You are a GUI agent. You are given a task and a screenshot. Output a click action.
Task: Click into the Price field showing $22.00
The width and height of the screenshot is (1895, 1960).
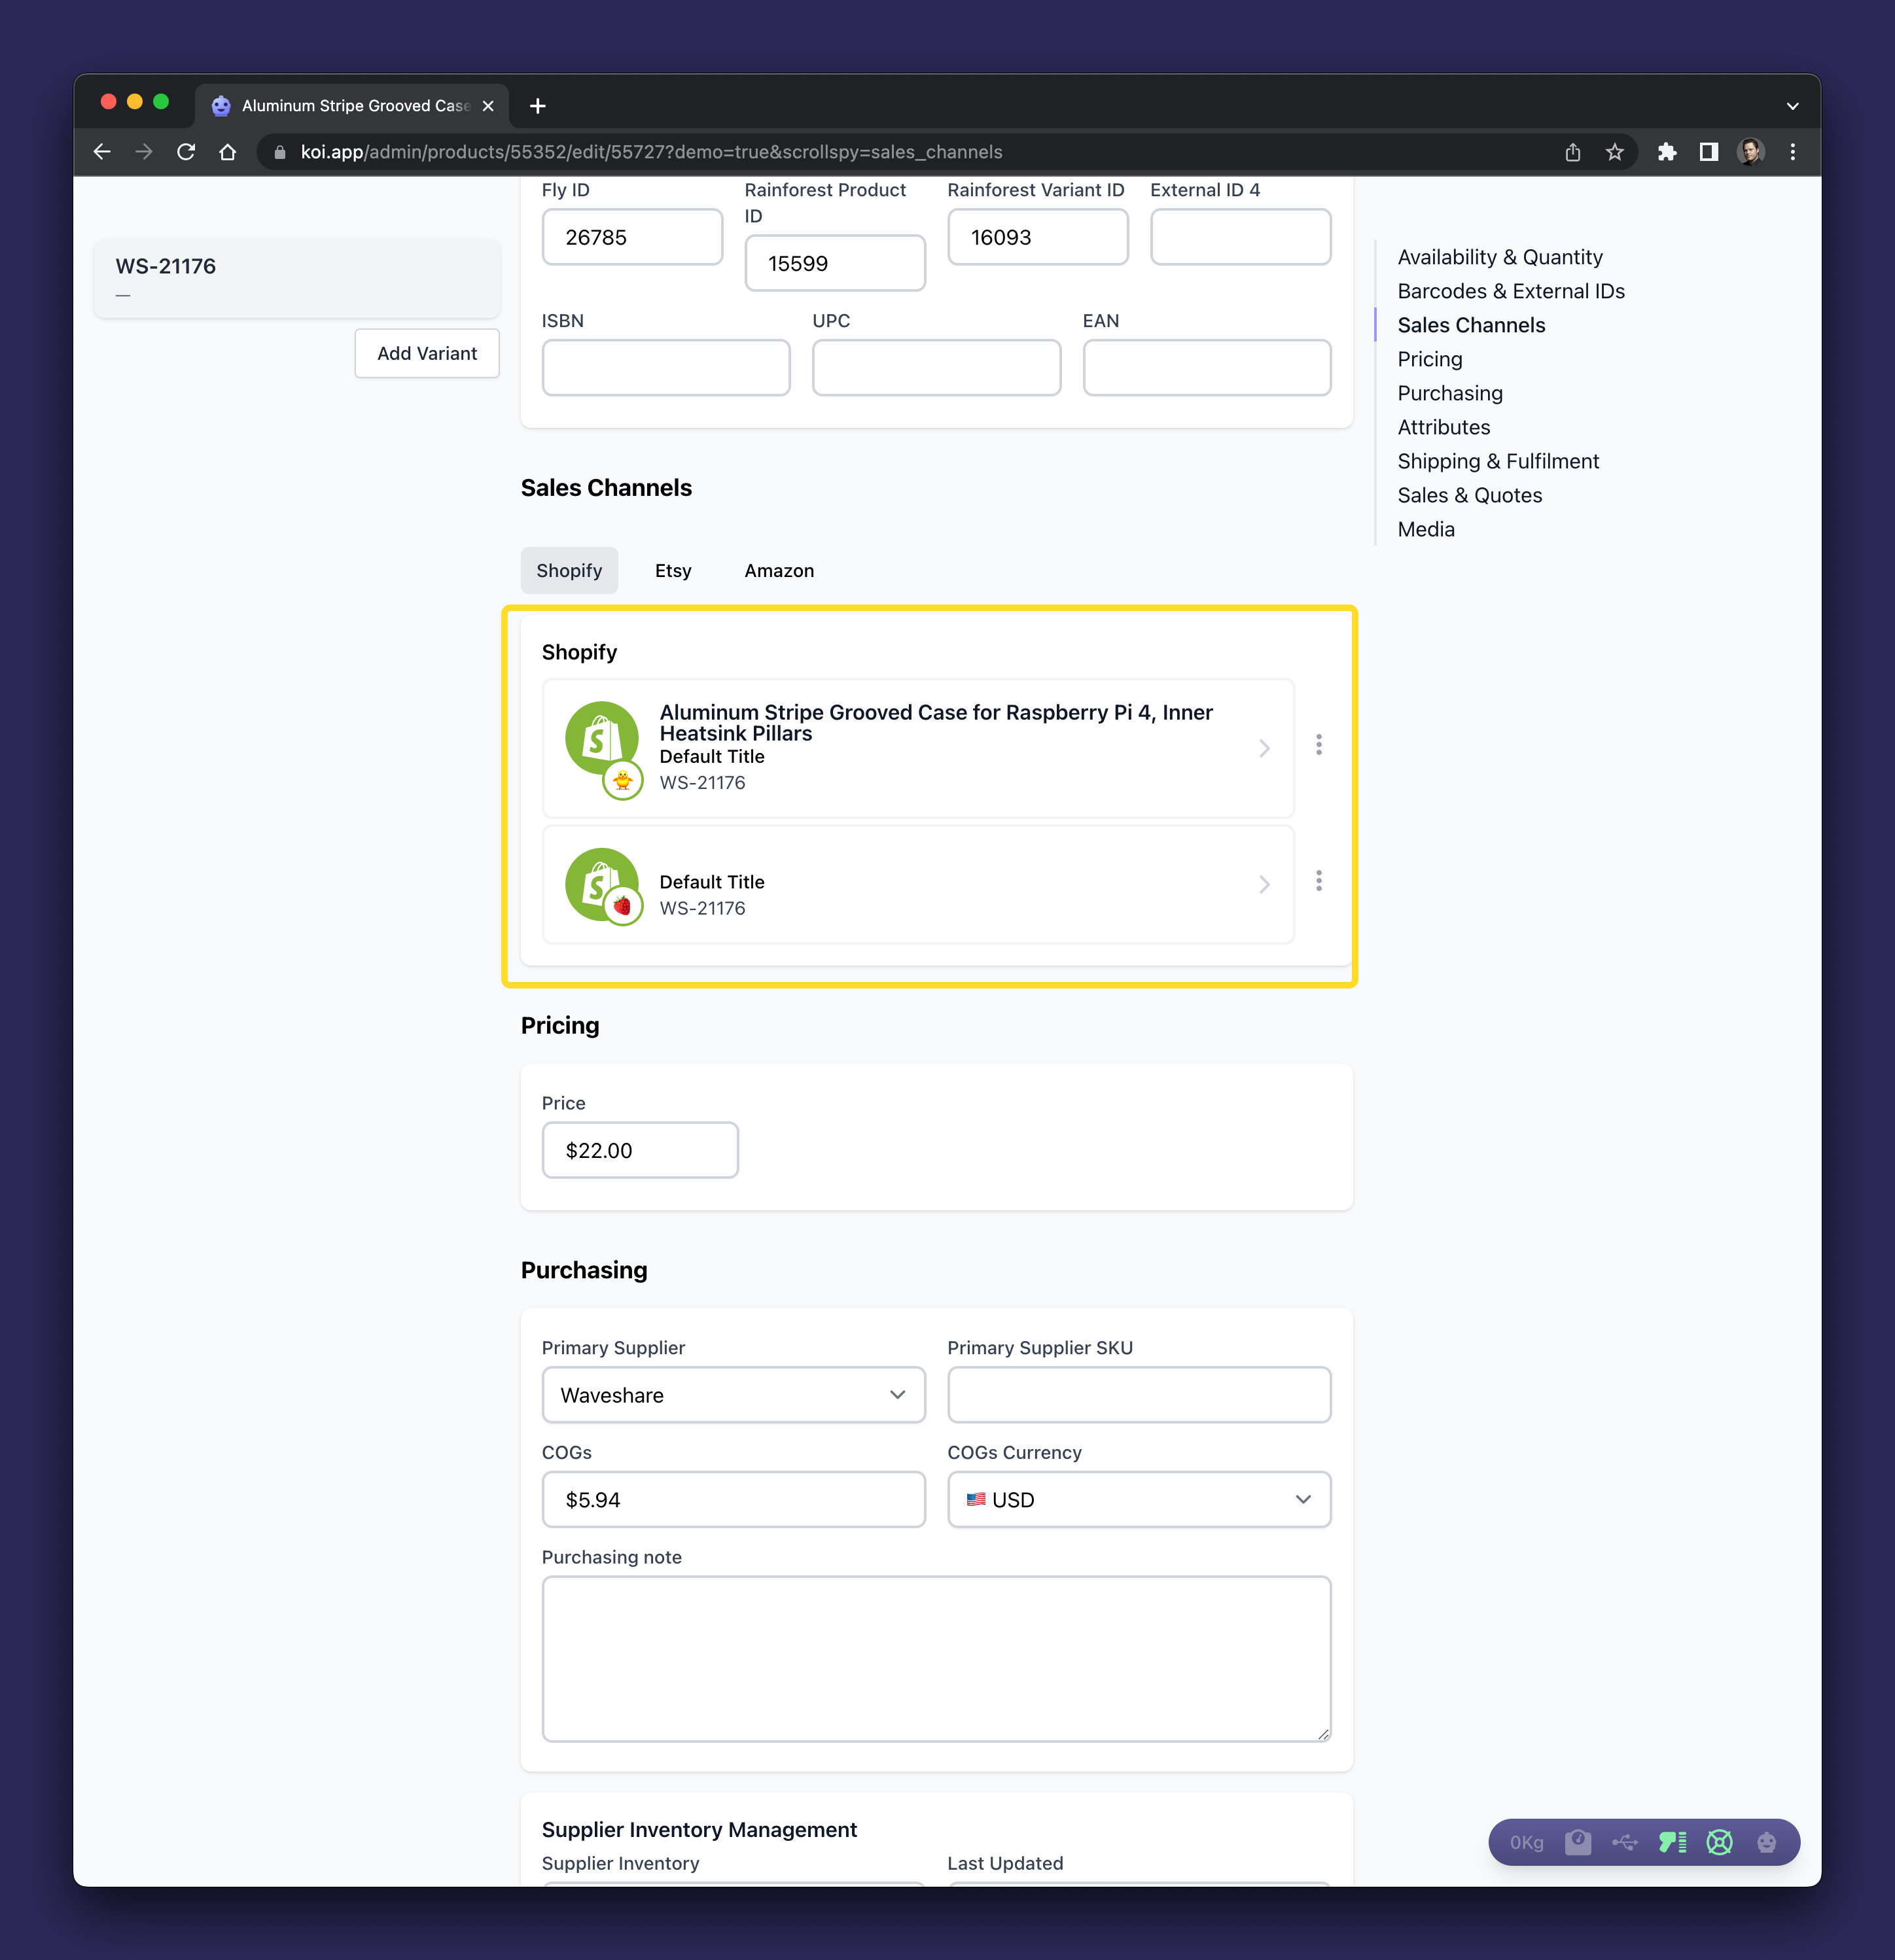point(640,1150)
